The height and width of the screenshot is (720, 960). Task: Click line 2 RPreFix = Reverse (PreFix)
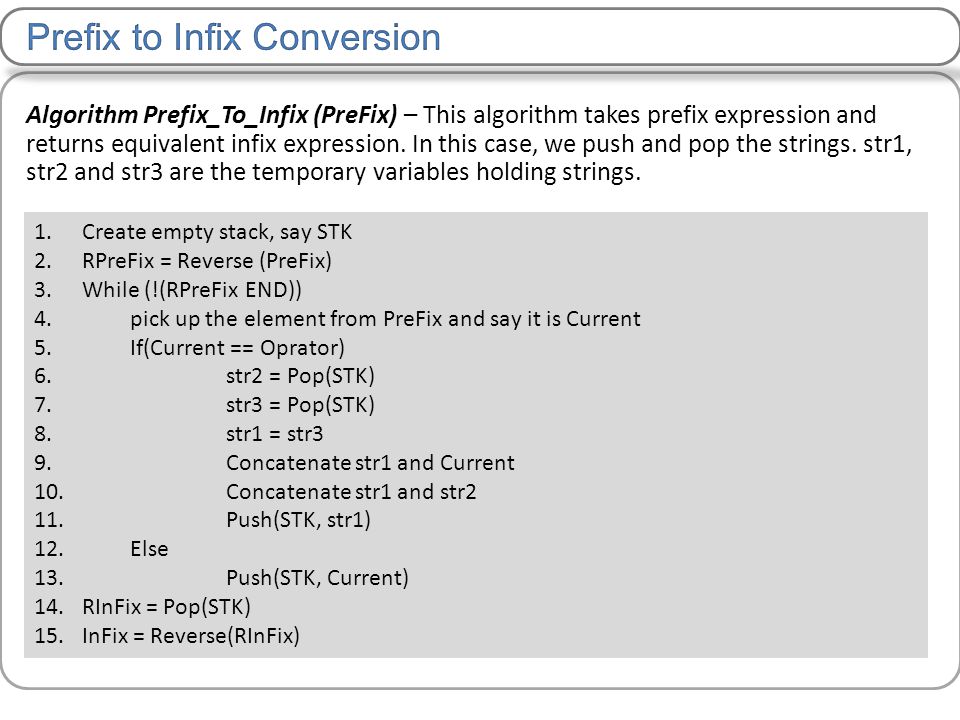coord(207,261)
